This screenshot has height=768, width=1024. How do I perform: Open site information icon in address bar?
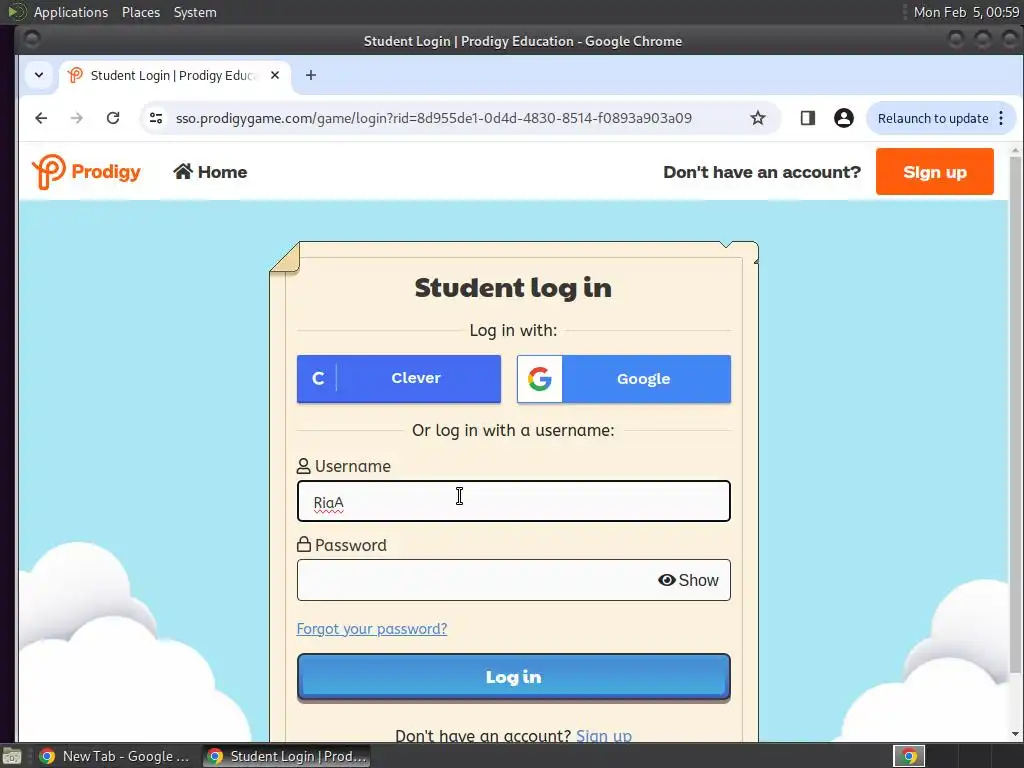point(156,118)
